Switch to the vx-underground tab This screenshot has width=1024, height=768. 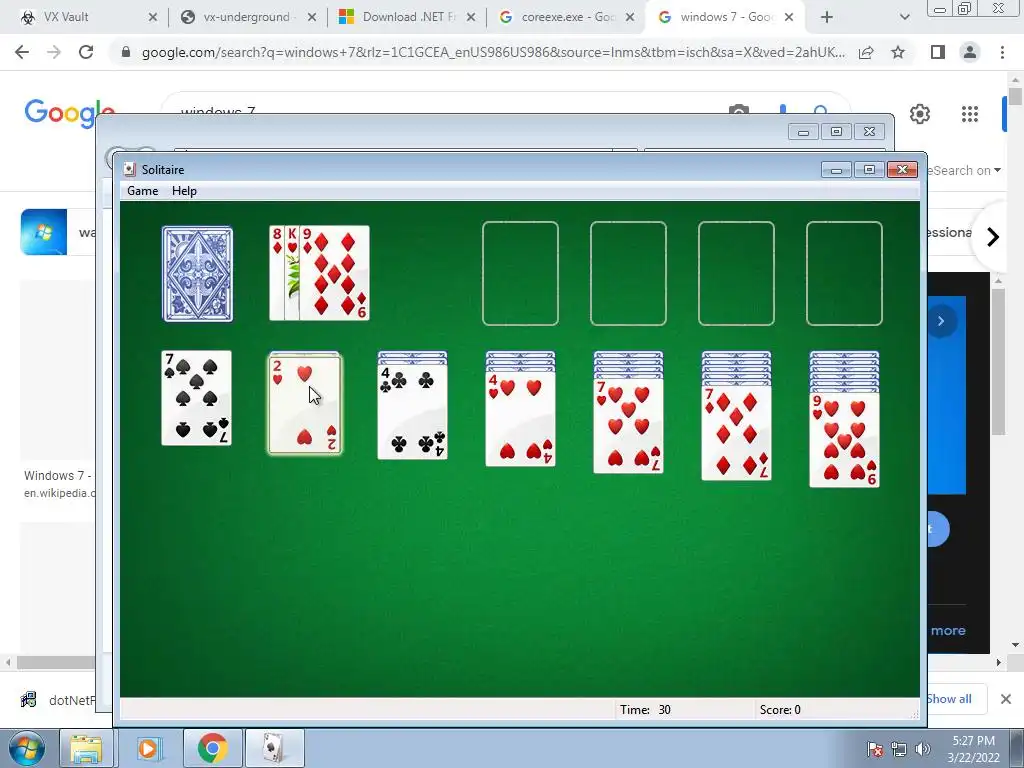247,17
